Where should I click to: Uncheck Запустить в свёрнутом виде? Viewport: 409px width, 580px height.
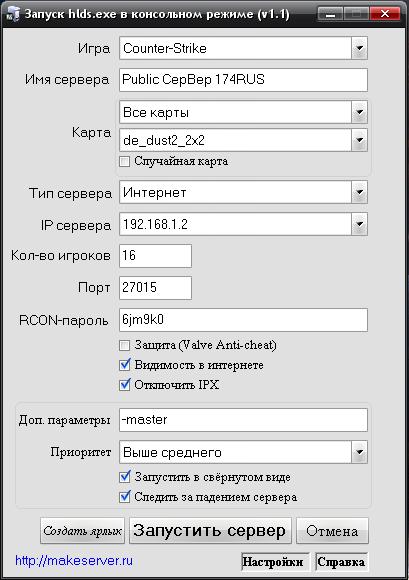tap(125, 476)
